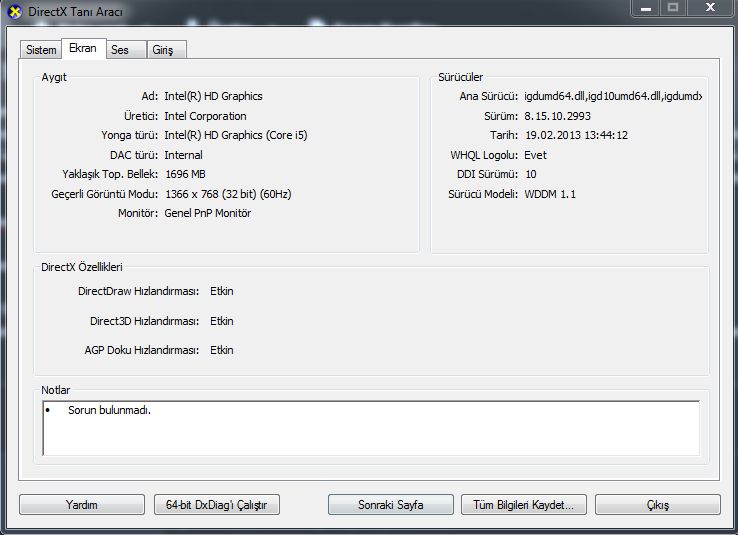Click display mode '1366 x 768 (32 bit) (60Hz)'
Image resolution: width=738 pixels, height=535 pixels.
228,194
